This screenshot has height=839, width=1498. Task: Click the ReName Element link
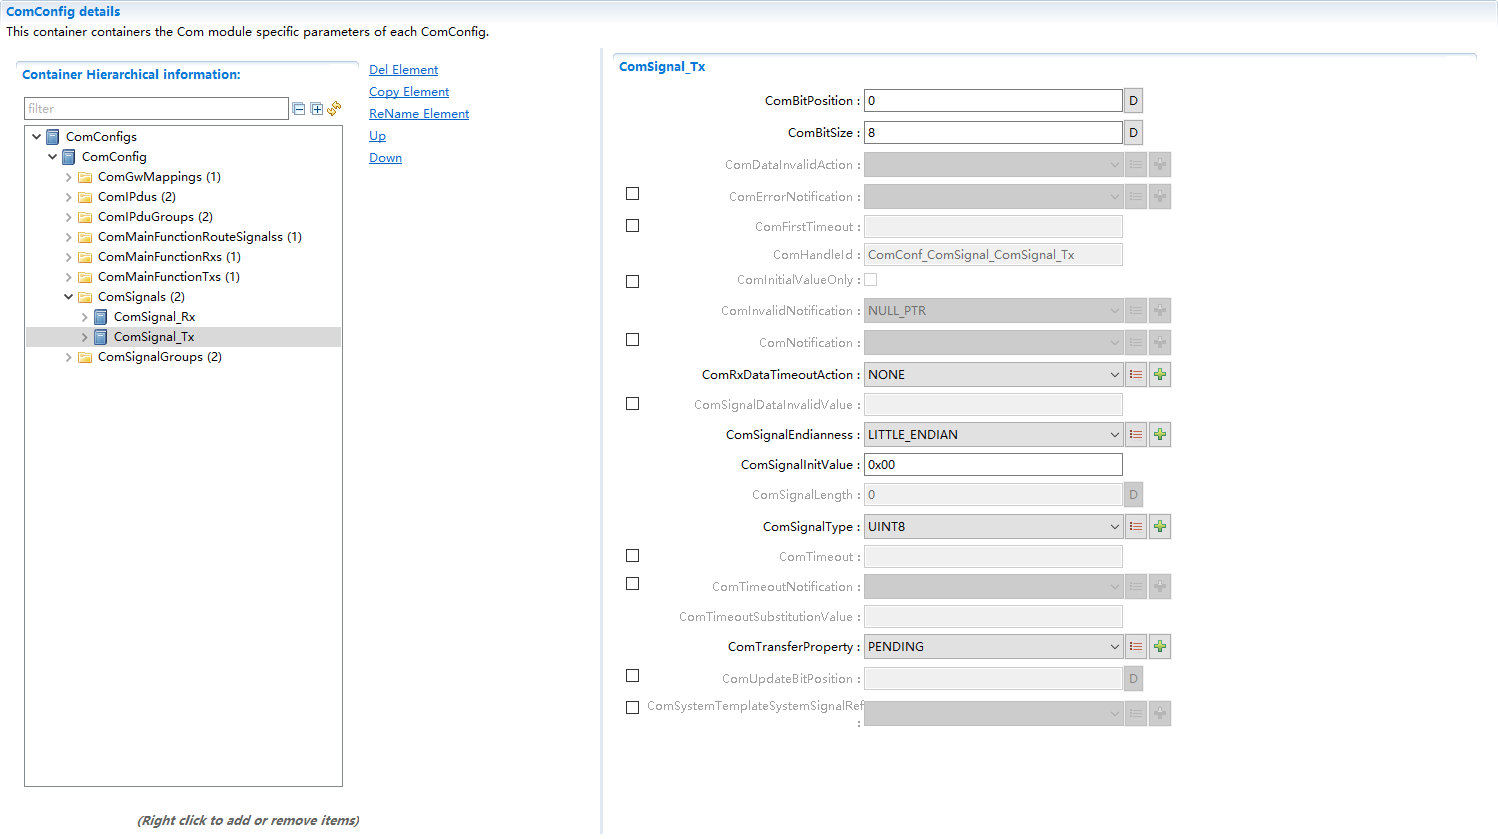[418, 114]
